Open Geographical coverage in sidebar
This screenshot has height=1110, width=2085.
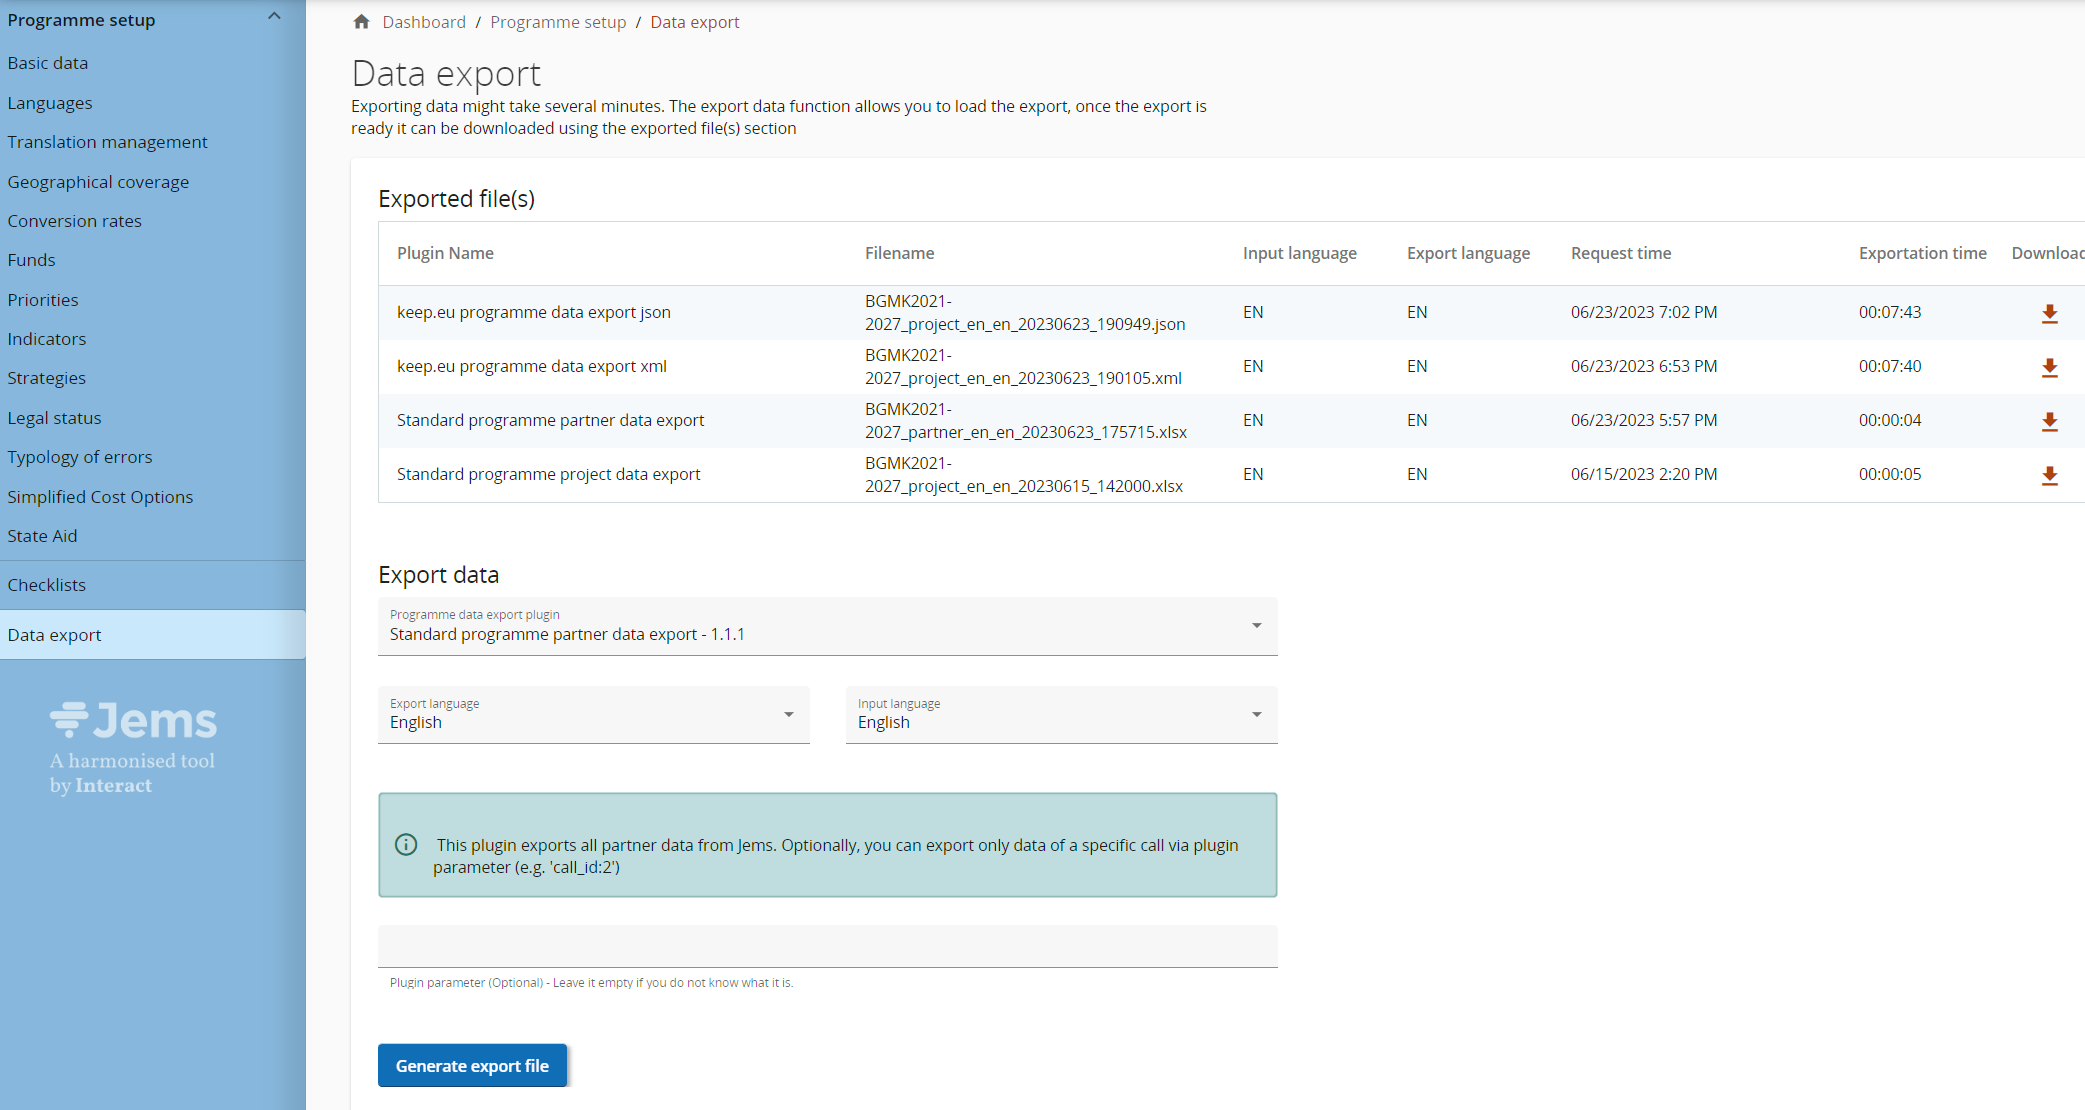tap(98, 182)
